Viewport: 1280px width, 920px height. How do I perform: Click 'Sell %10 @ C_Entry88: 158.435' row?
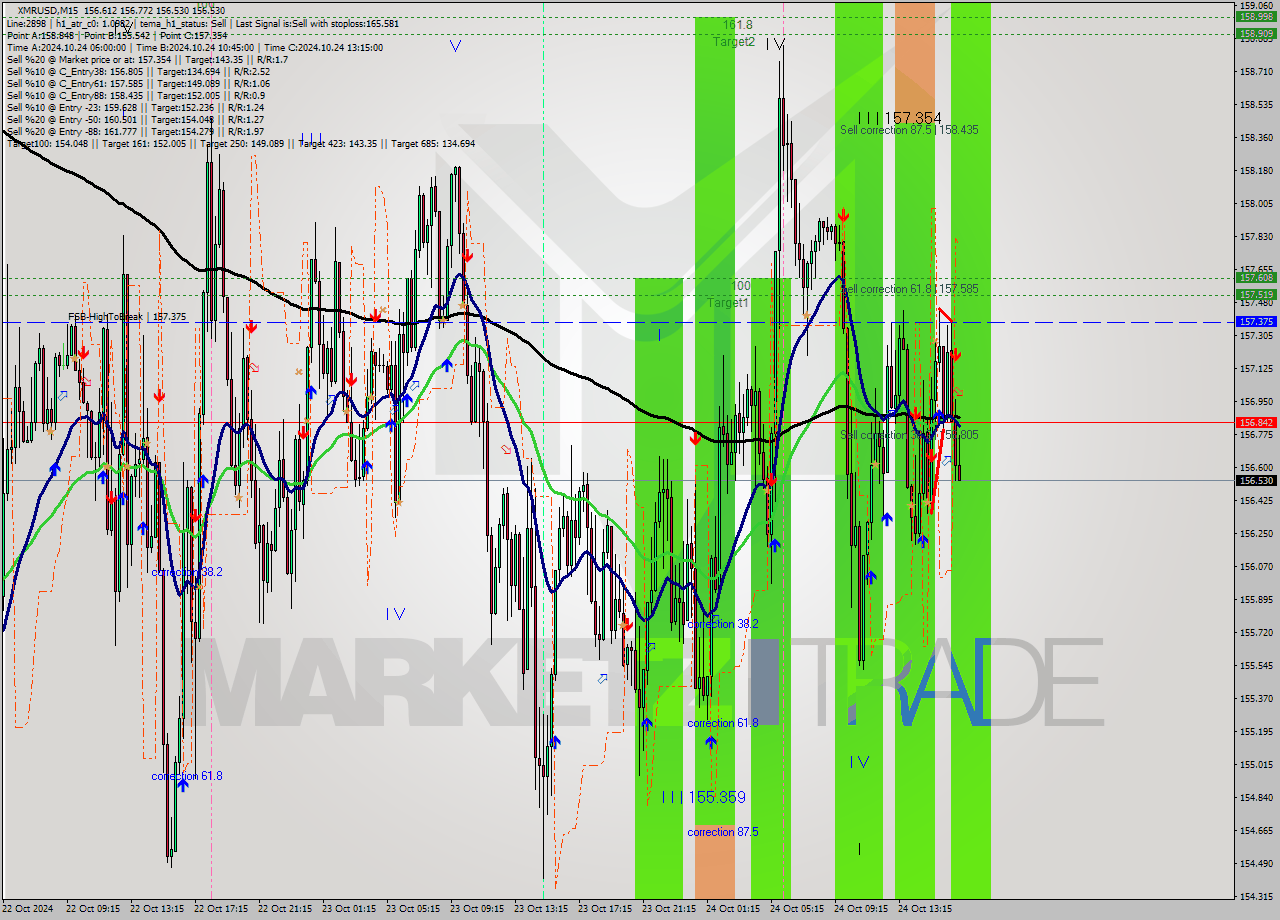click(138, 95)
